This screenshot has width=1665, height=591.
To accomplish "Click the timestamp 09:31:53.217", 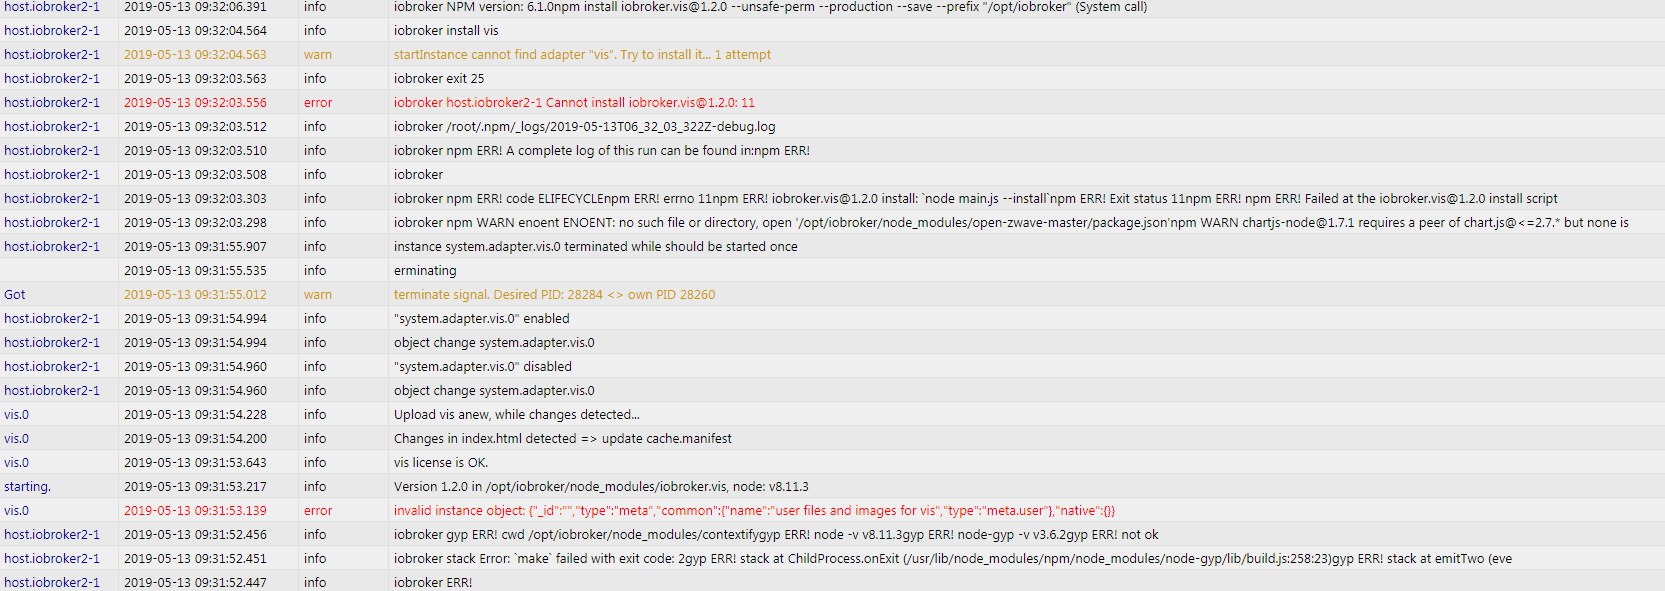I will (x=195, y=486).
